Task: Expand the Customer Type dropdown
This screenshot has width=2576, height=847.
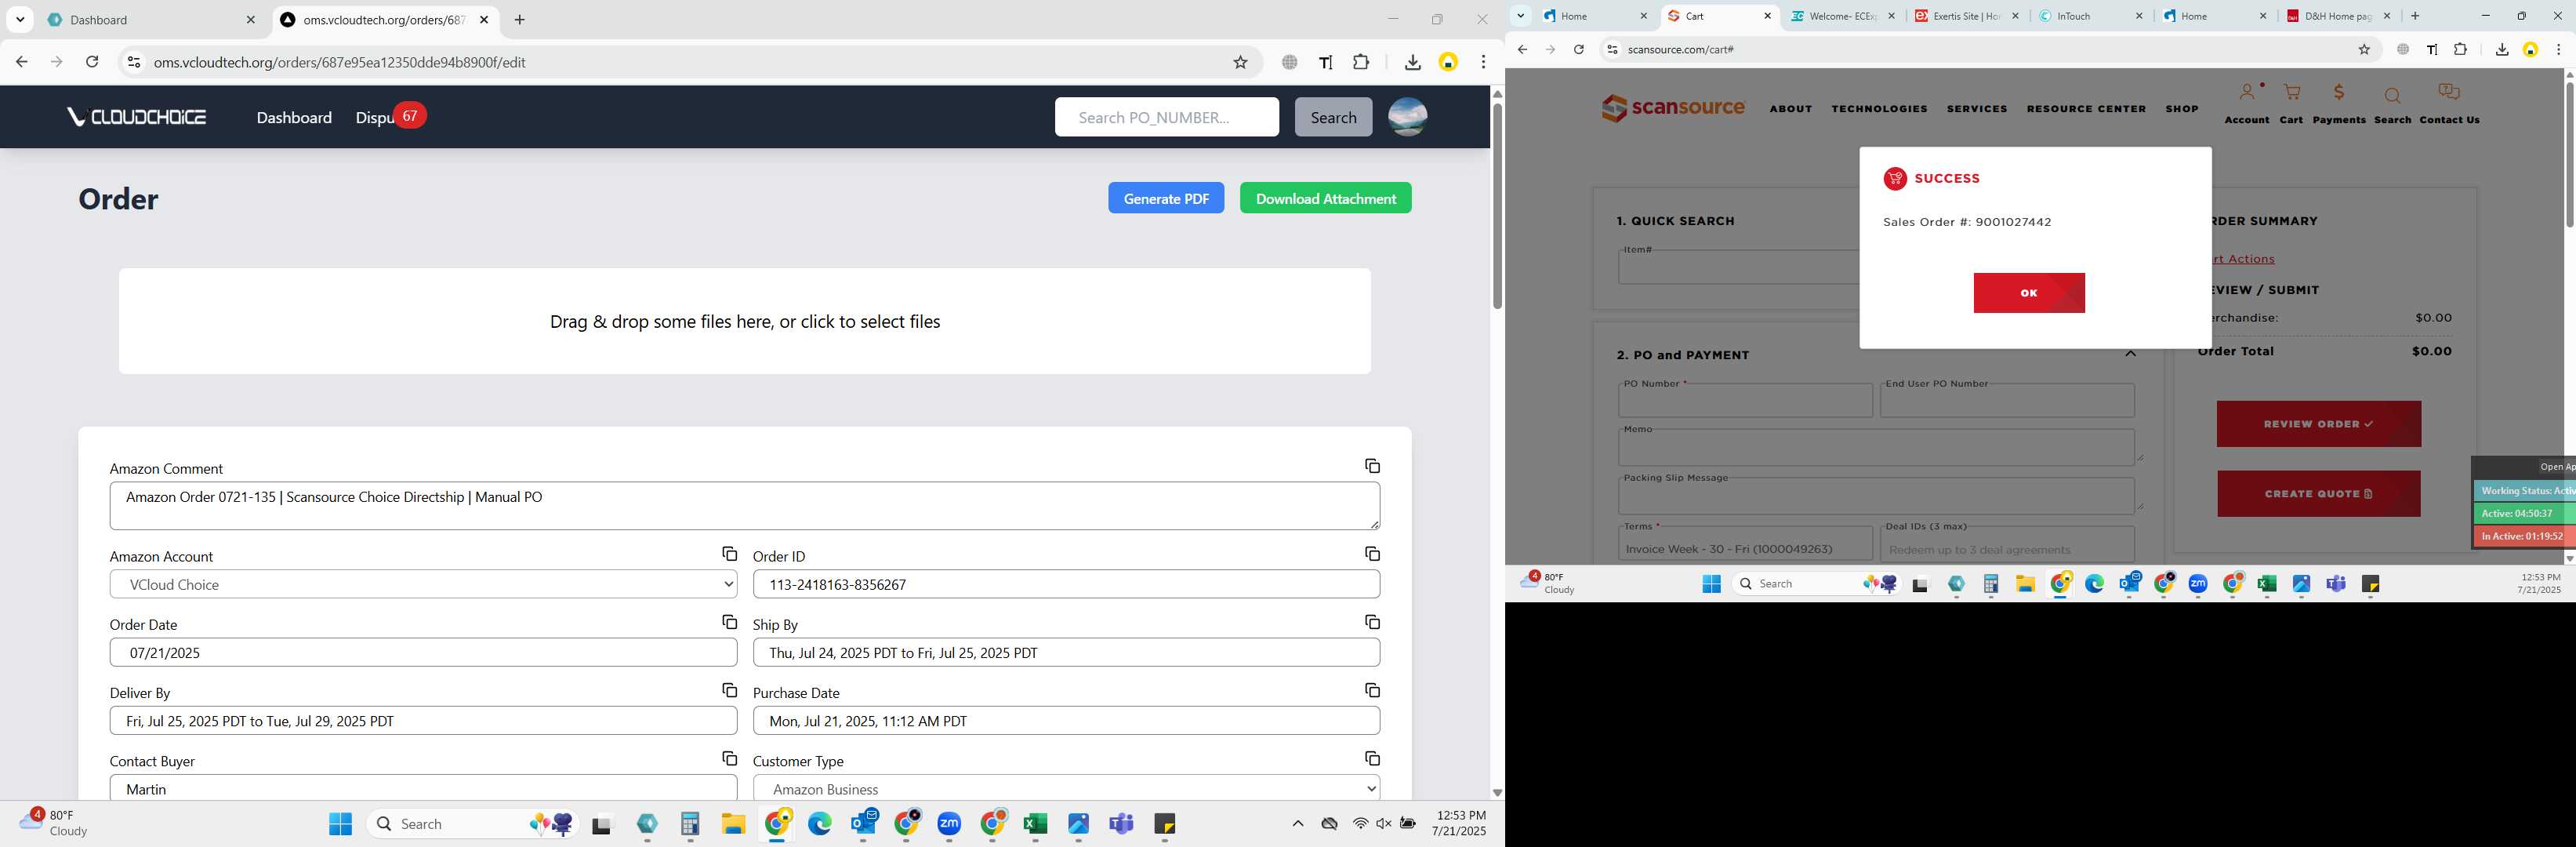Action: click(x=1066, y=789)
